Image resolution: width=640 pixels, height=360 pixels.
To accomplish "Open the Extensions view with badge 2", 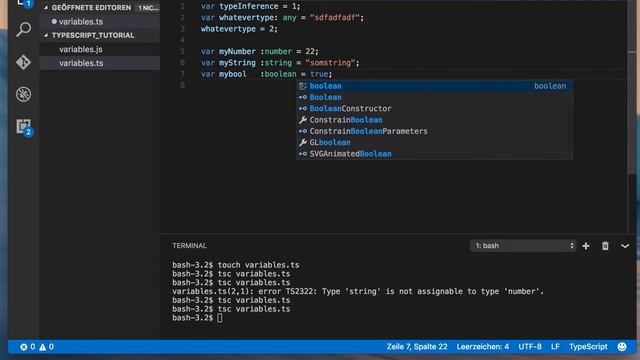I will tap(24, 127).
